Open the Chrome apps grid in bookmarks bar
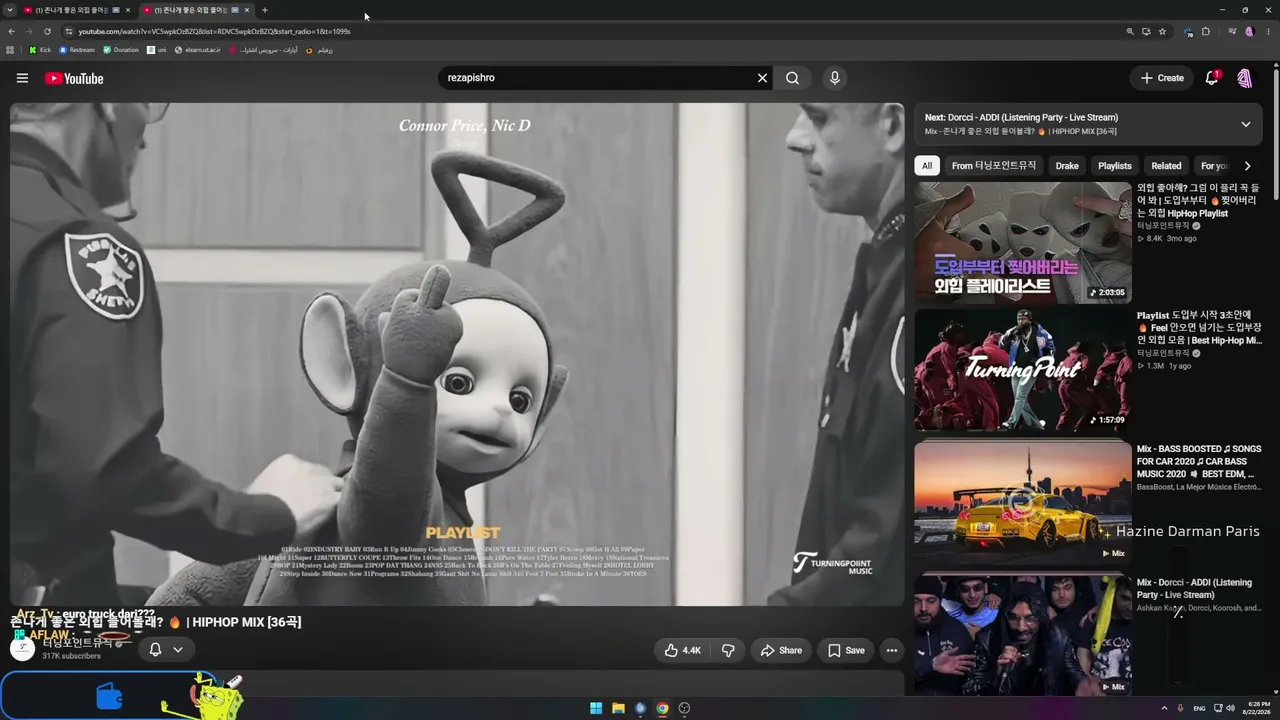1280x720 pixels. [10, 50]
